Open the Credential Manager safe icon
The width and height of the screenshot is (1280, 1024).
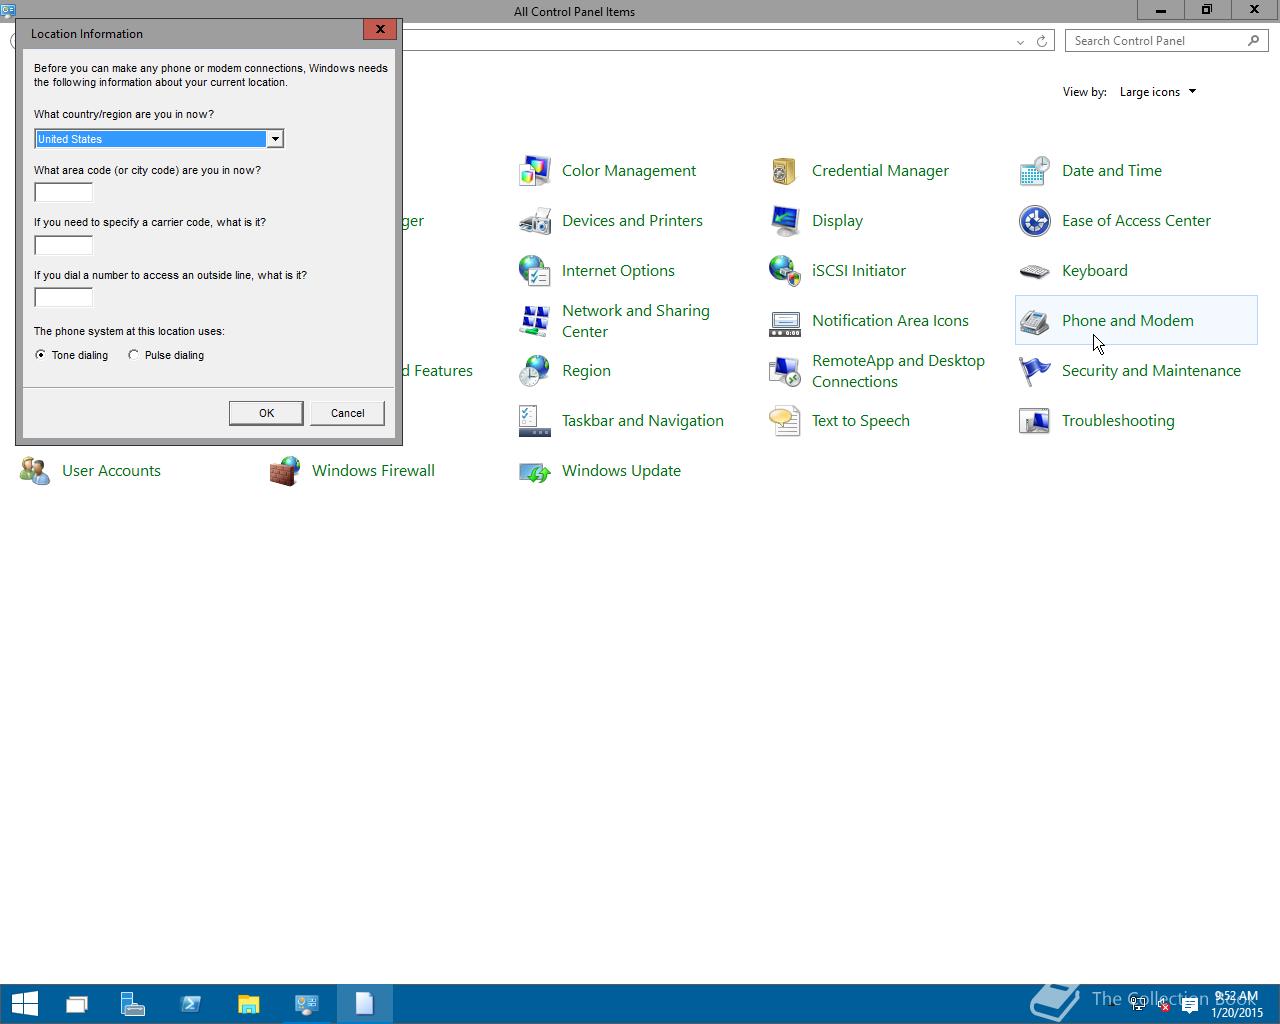point(785,171)
